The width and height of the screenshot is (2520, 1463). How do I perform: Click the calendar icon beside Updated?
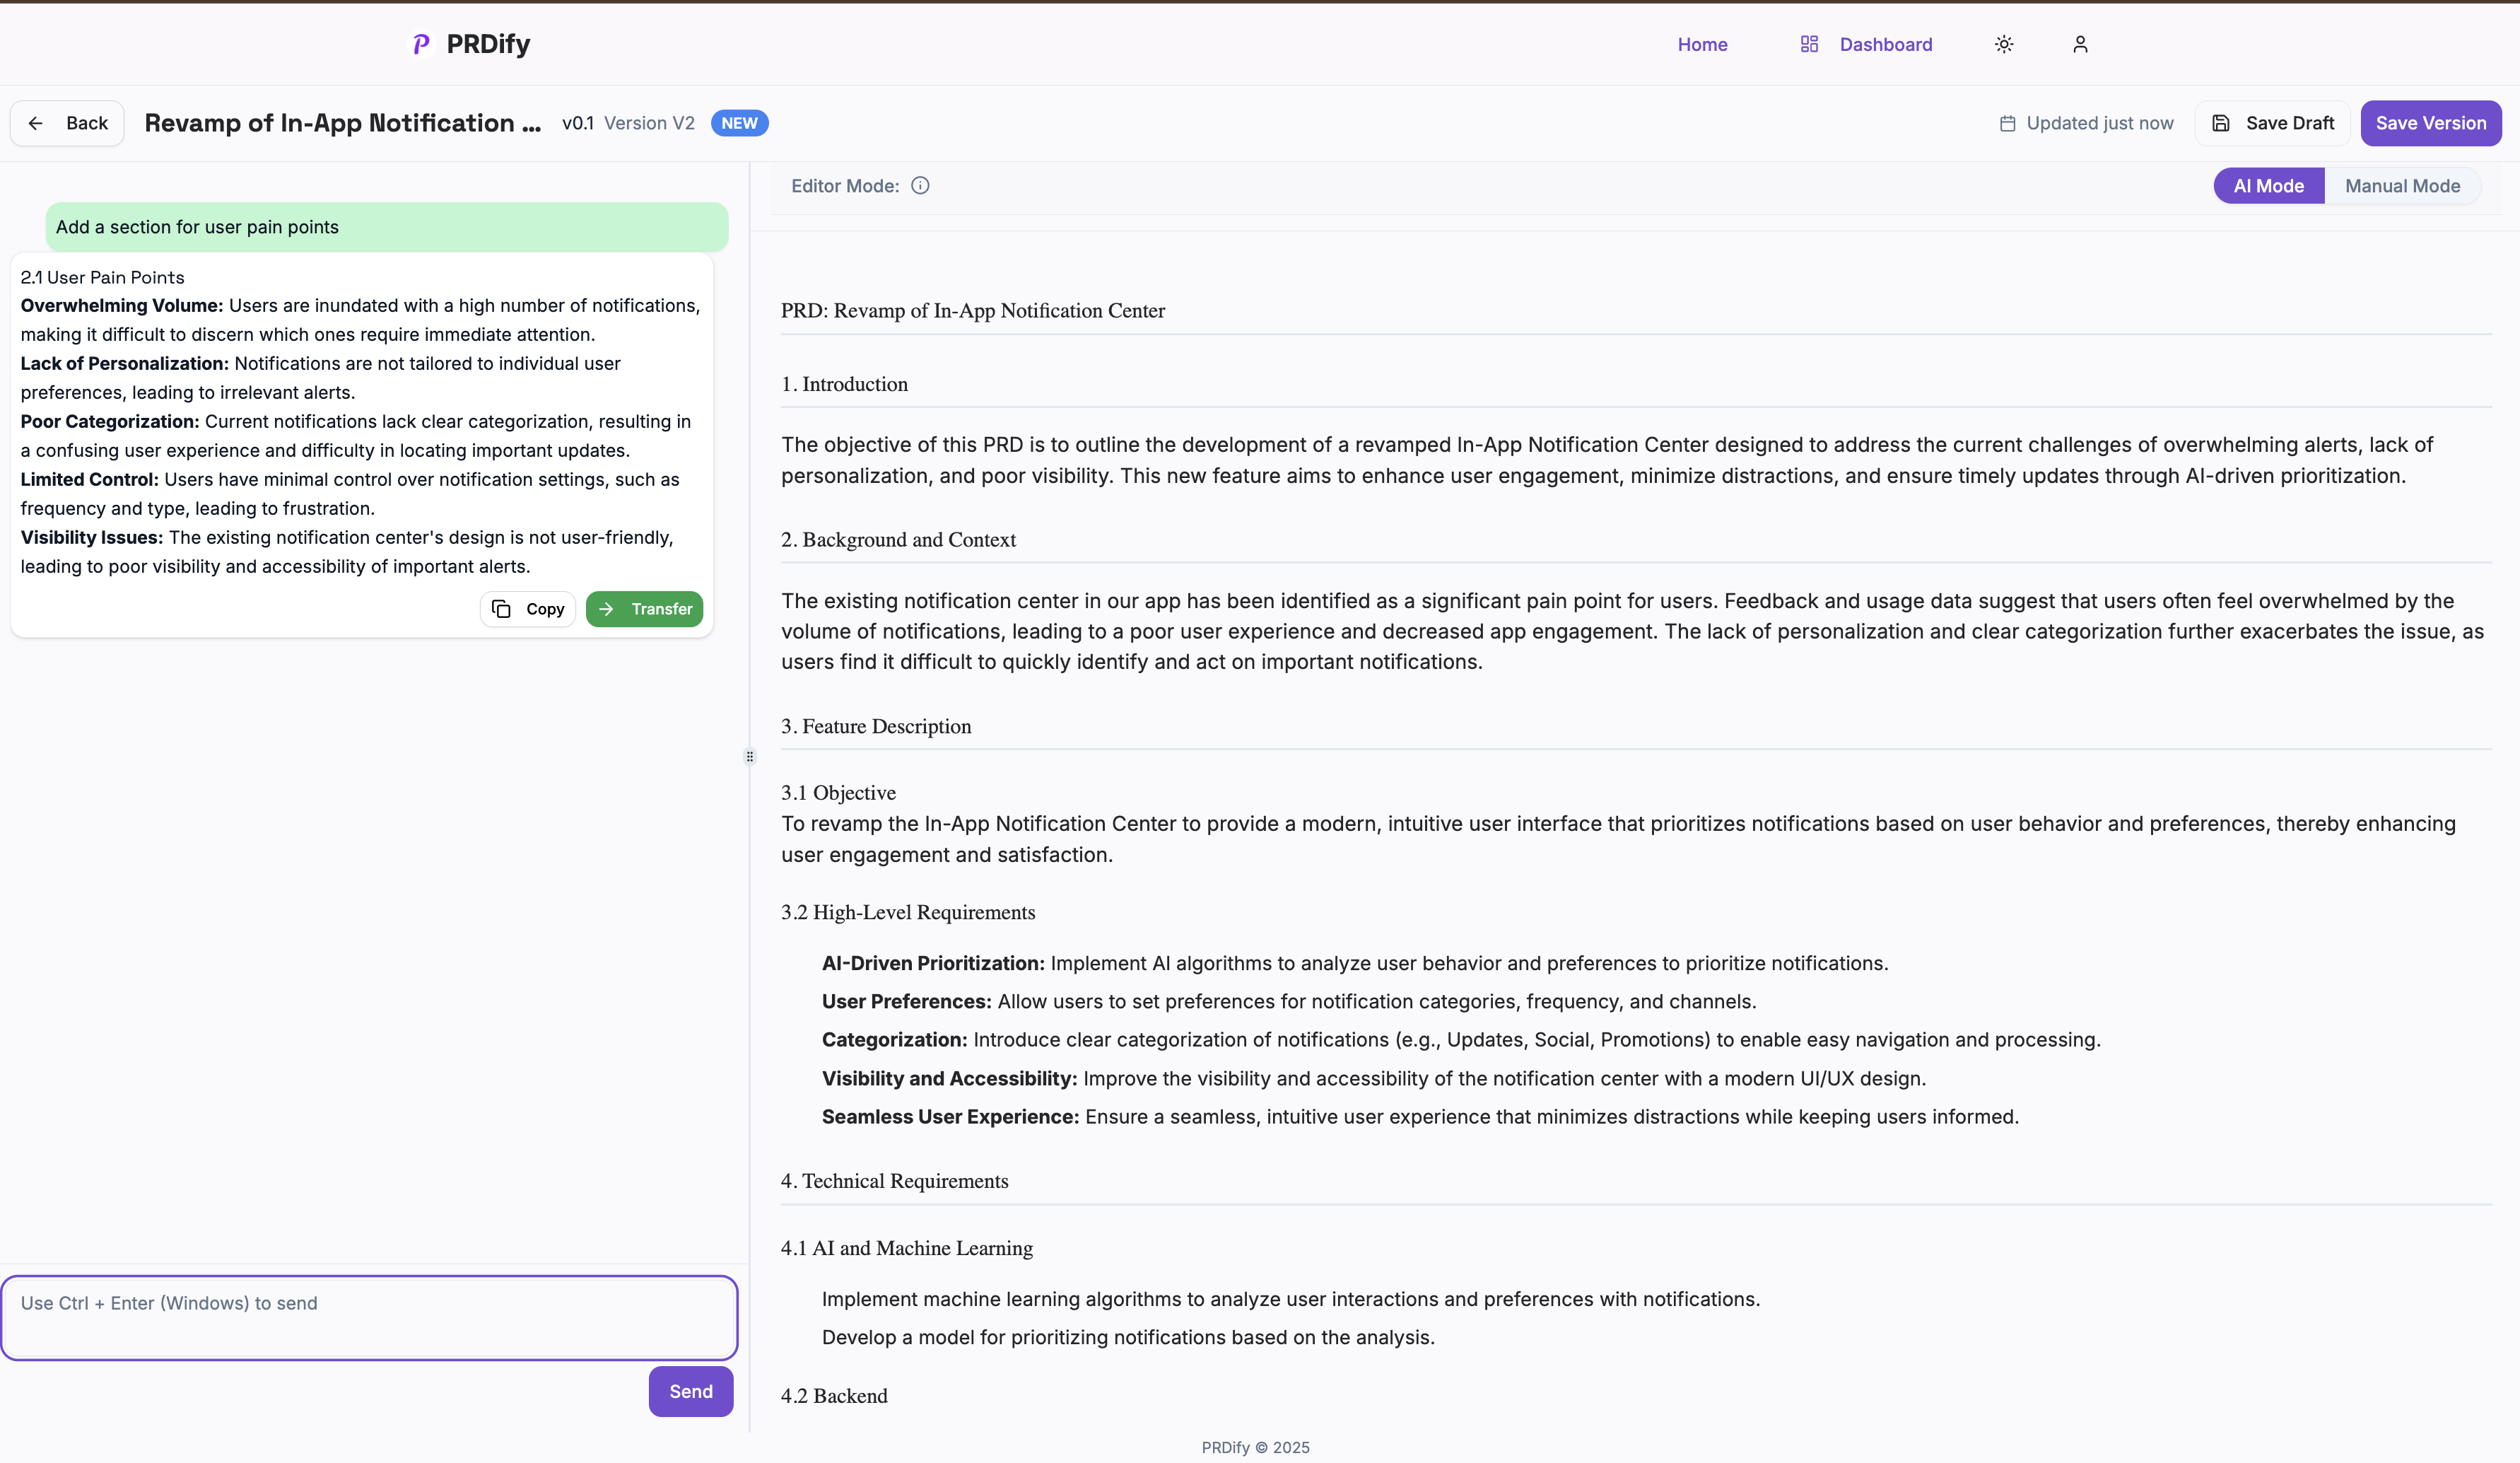(x=2007, y=124)
